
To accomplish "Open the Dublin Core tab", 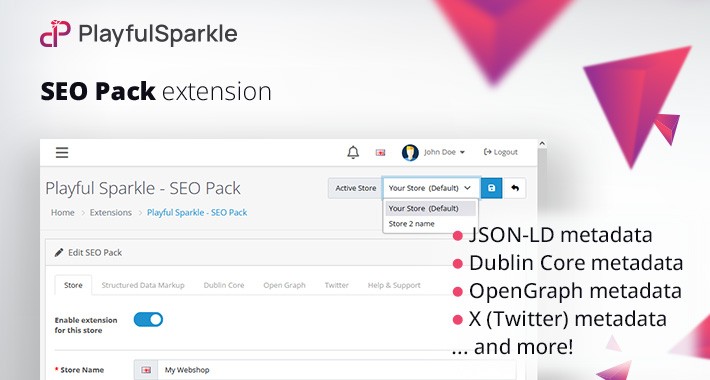I will pyautogui.click(x=224, y=285).
